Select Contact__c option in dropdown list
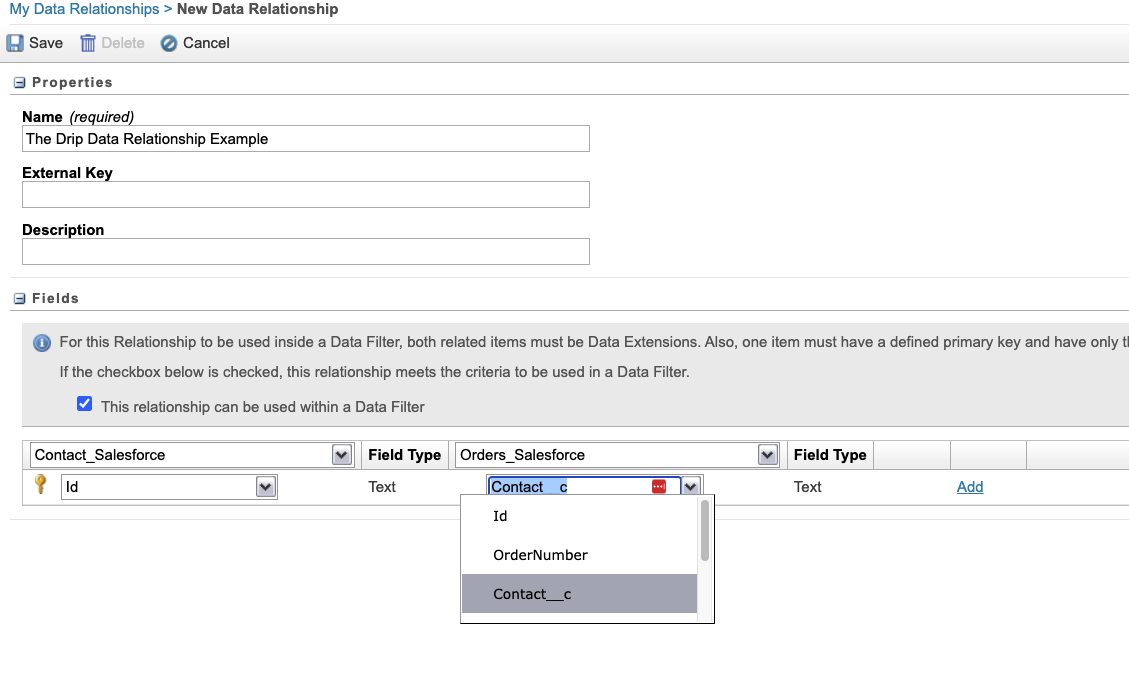 tap(580, 594)
